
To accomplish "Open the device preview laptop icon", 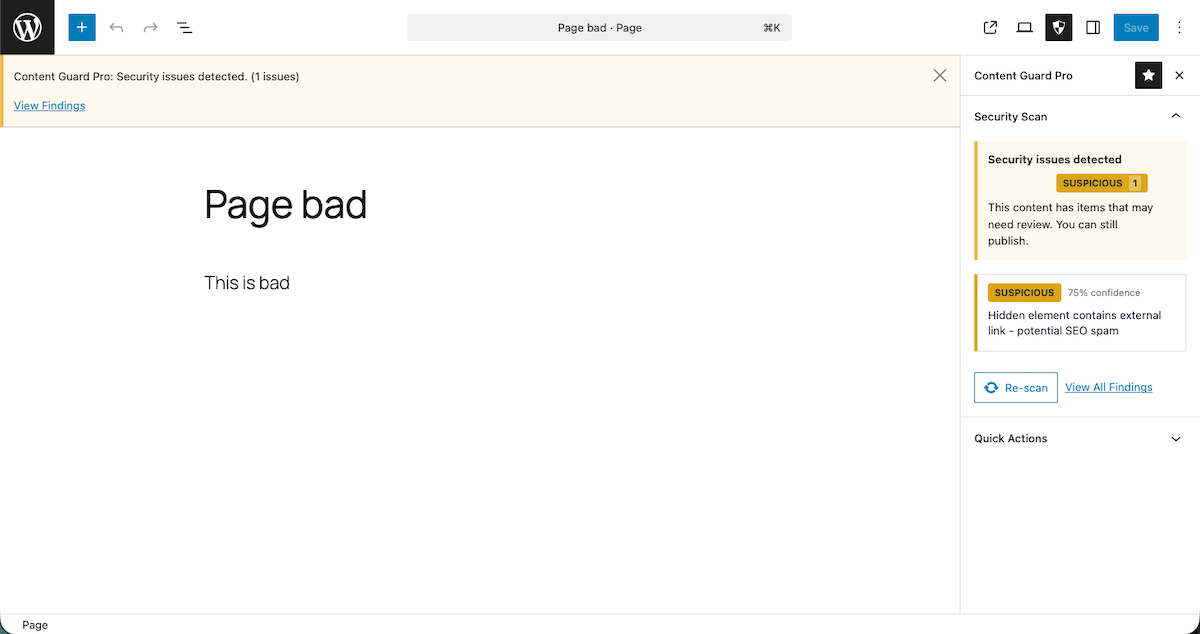I will [1024, 27].
